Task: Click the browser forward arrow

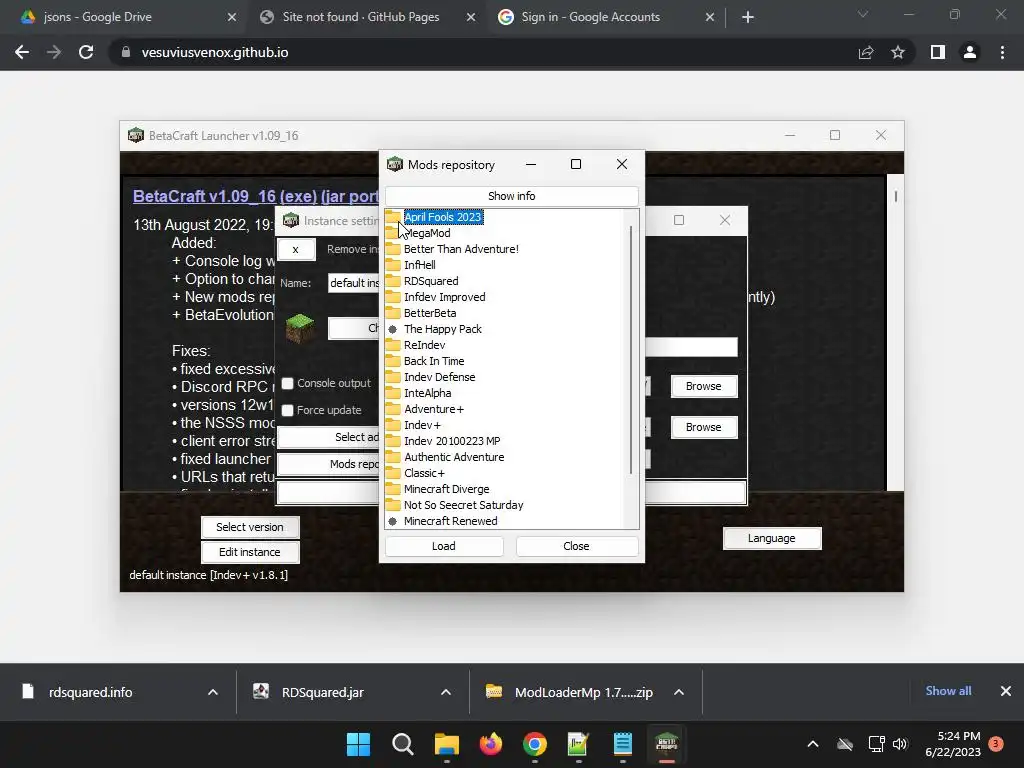Action: point(54,52)
